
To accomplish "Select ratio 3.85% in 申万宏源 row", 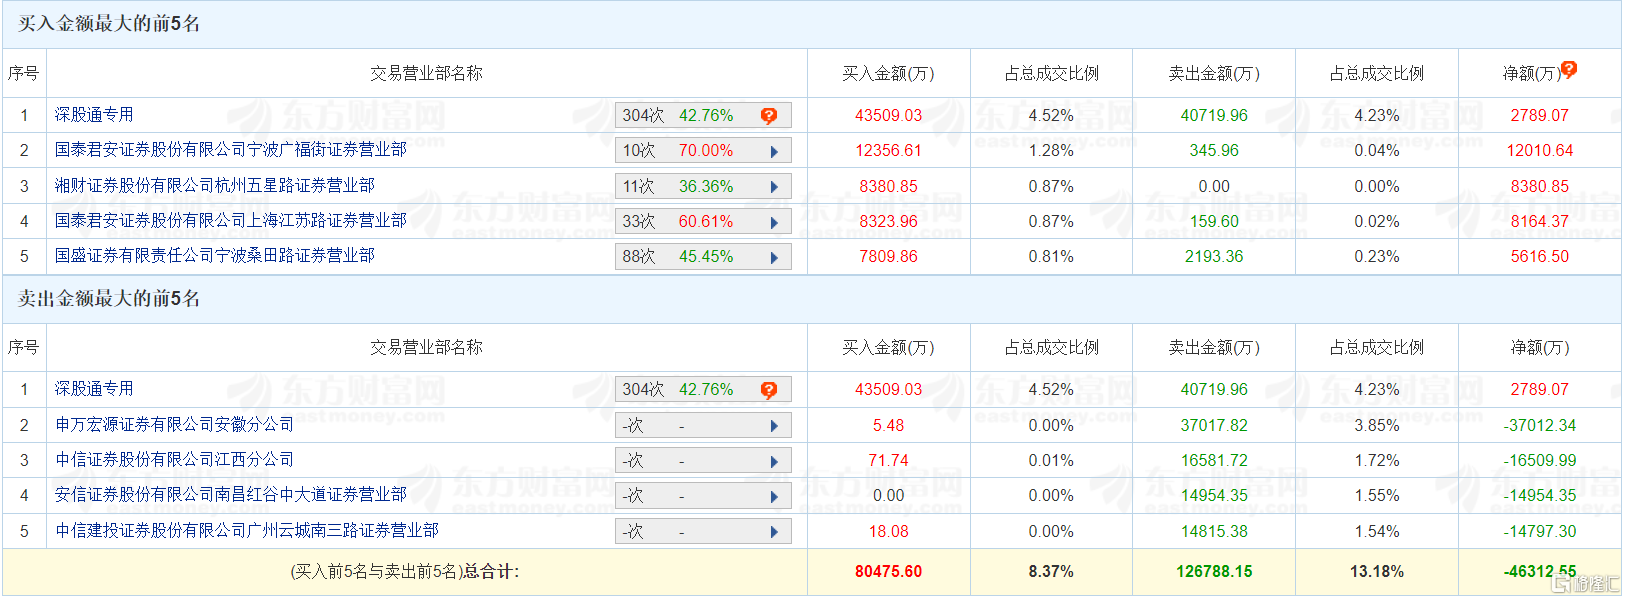I will click(1377, 425).
